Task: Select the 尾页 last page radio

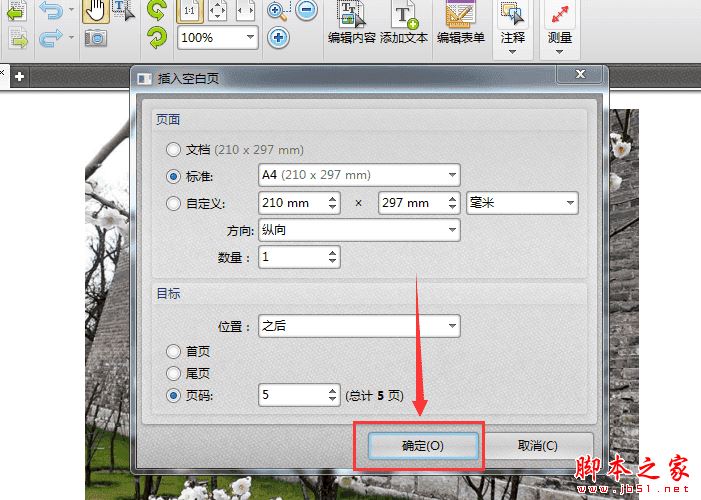Action: (x=173, y=373)
